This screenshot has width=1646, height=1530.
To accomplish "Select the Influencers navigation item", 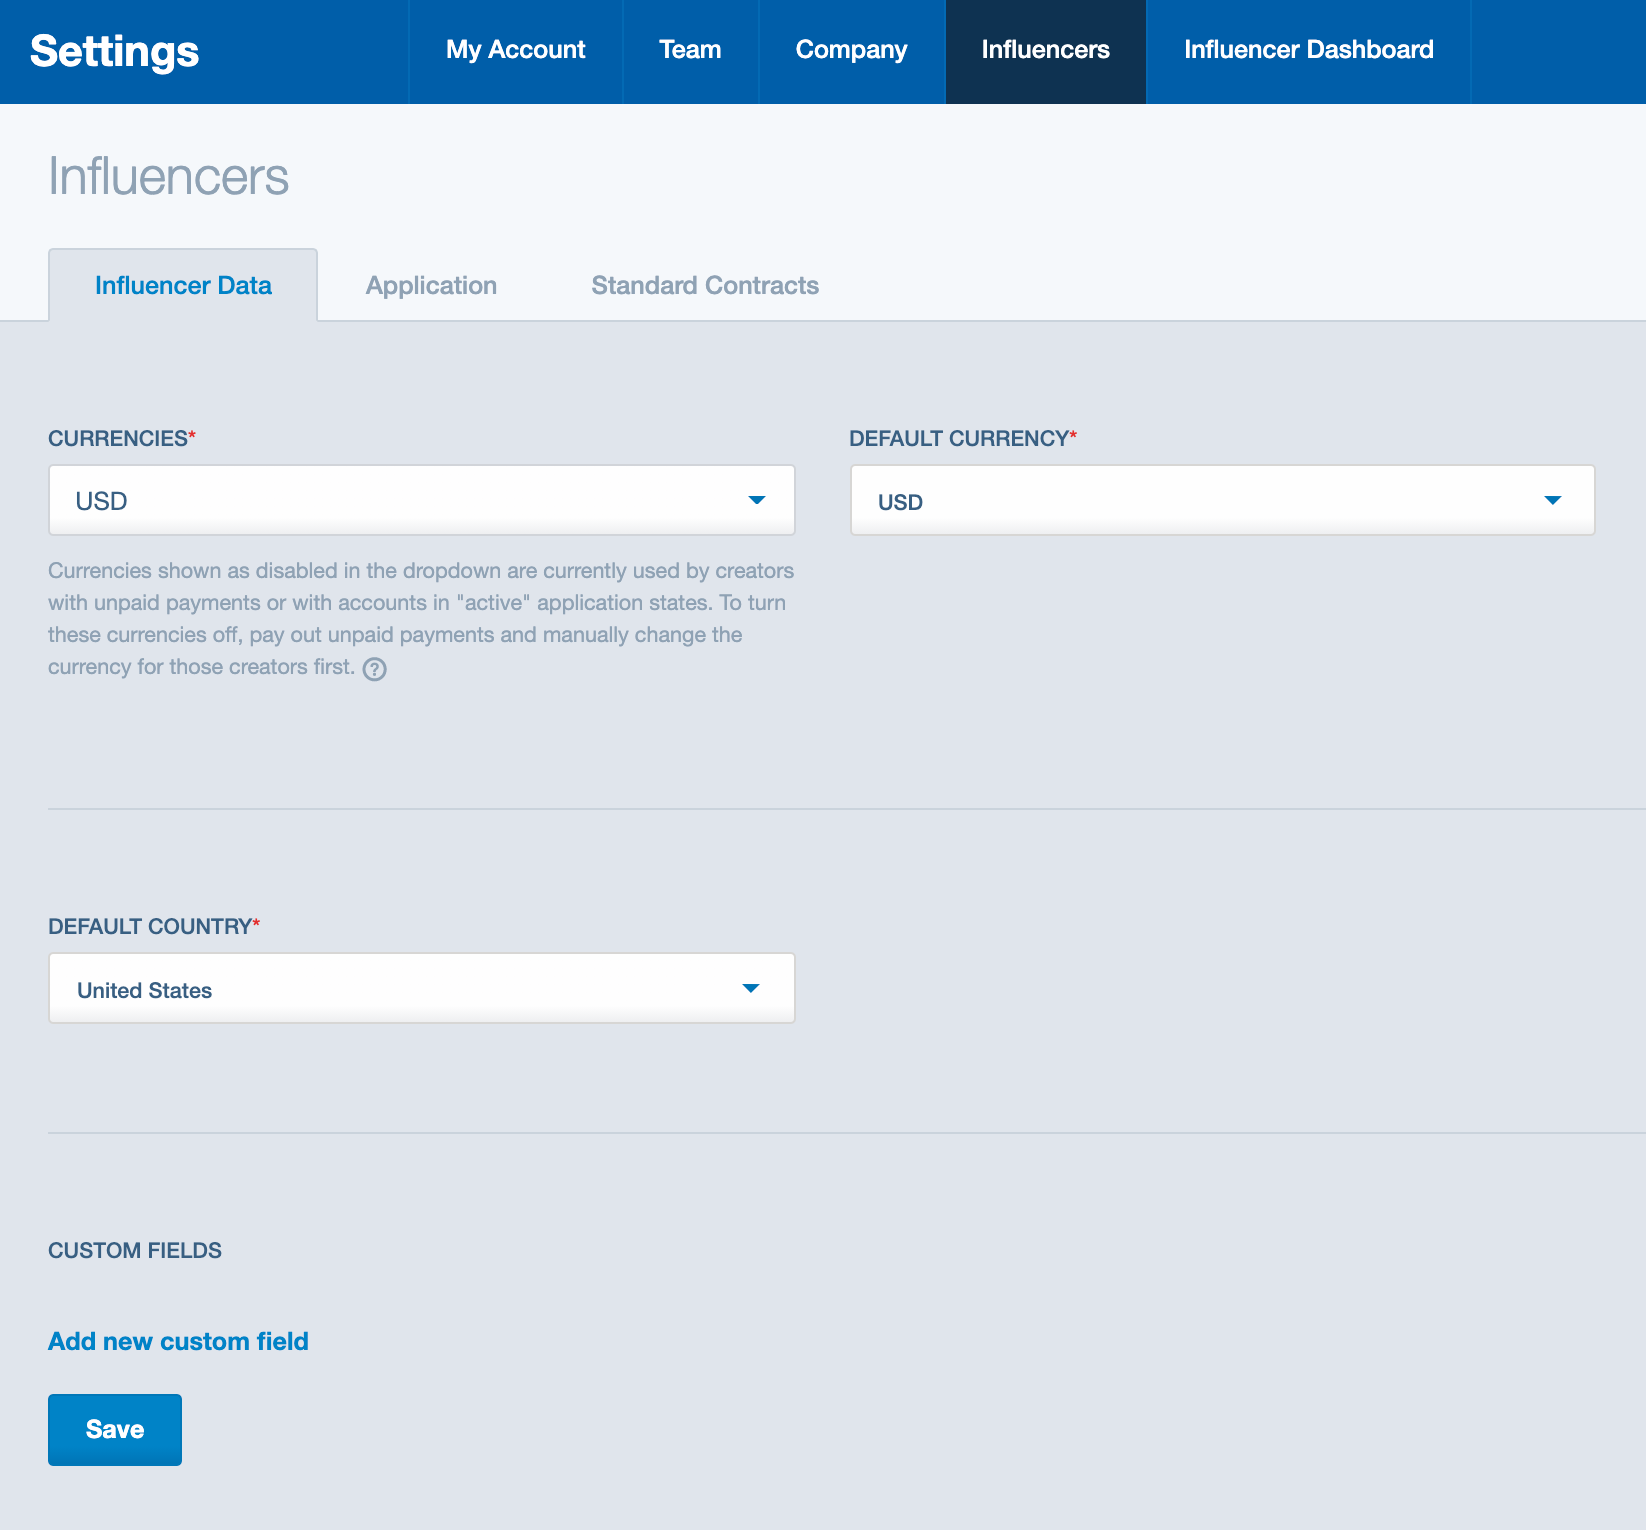I will (x=1045, y=51).
